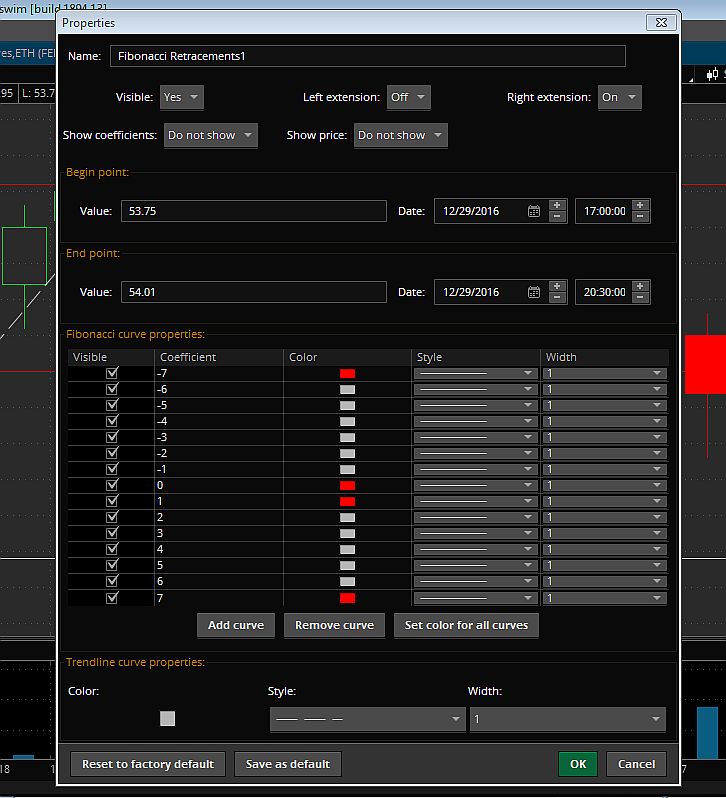The image size is (726, 798).
Task: Open the Begin point date calendar picker
Action: [x=534, y=211]
